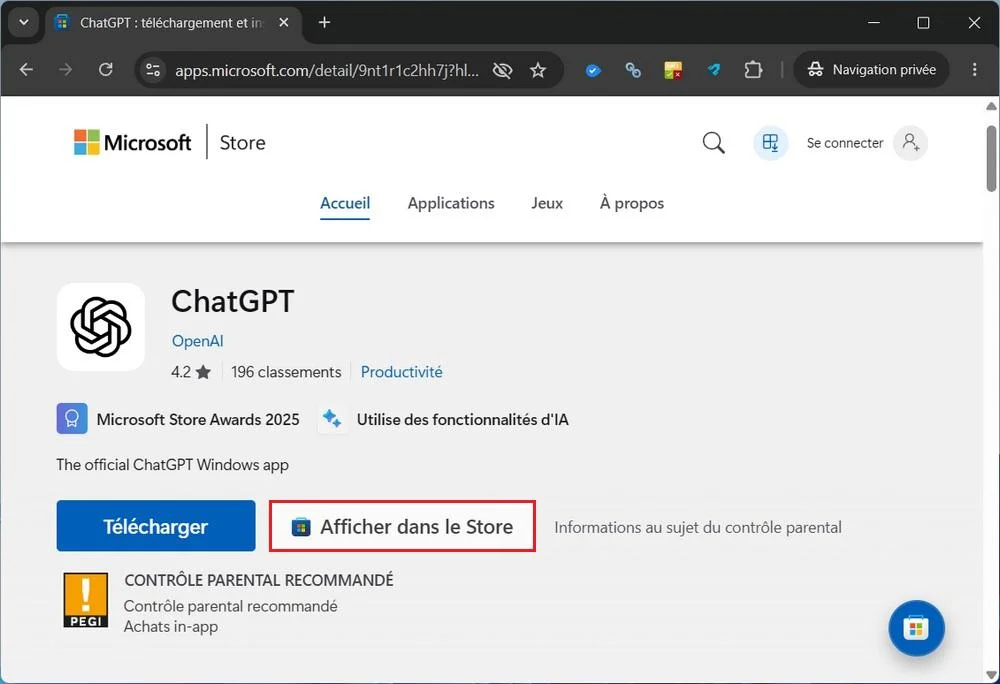Click Utilise des fonctionnalités d'IA label
Image resolution: width=1000 pixels, height=684 pixels.
coord(462,419)
